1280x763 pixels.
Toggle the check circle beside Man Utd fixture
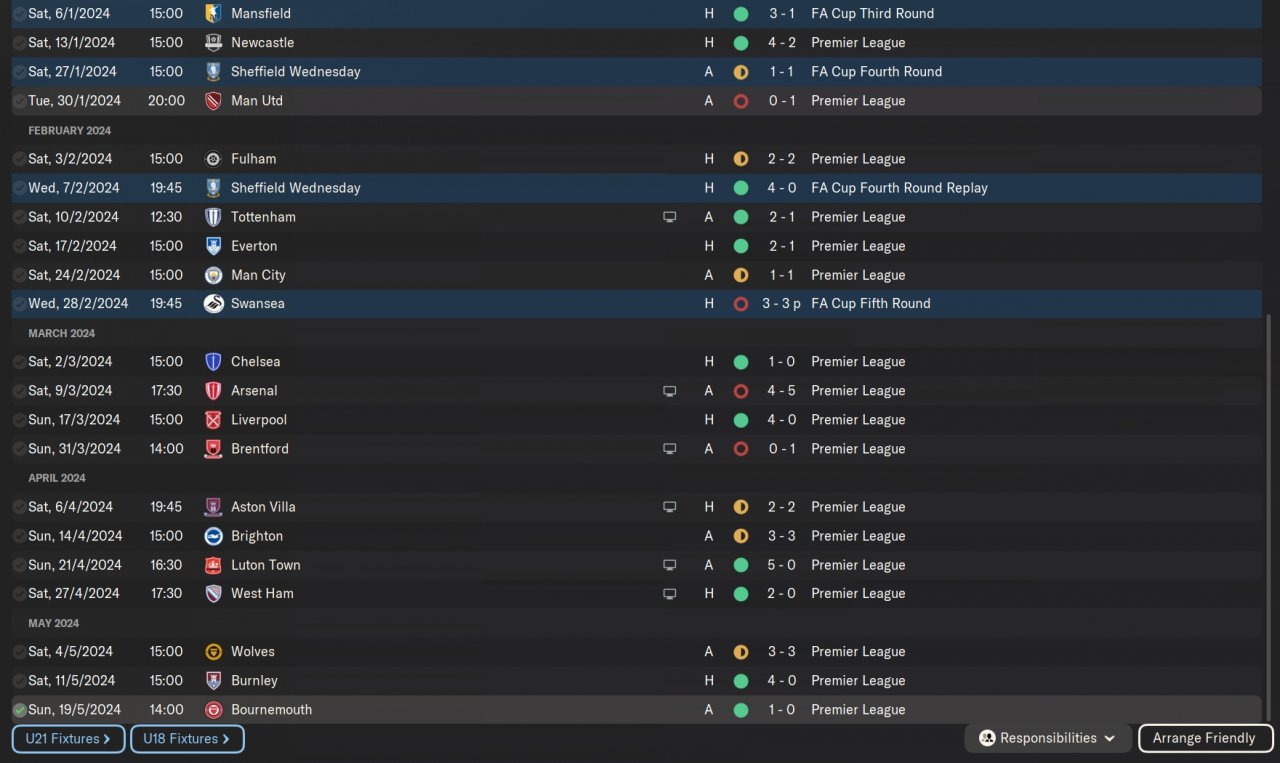tap(20, 101)
